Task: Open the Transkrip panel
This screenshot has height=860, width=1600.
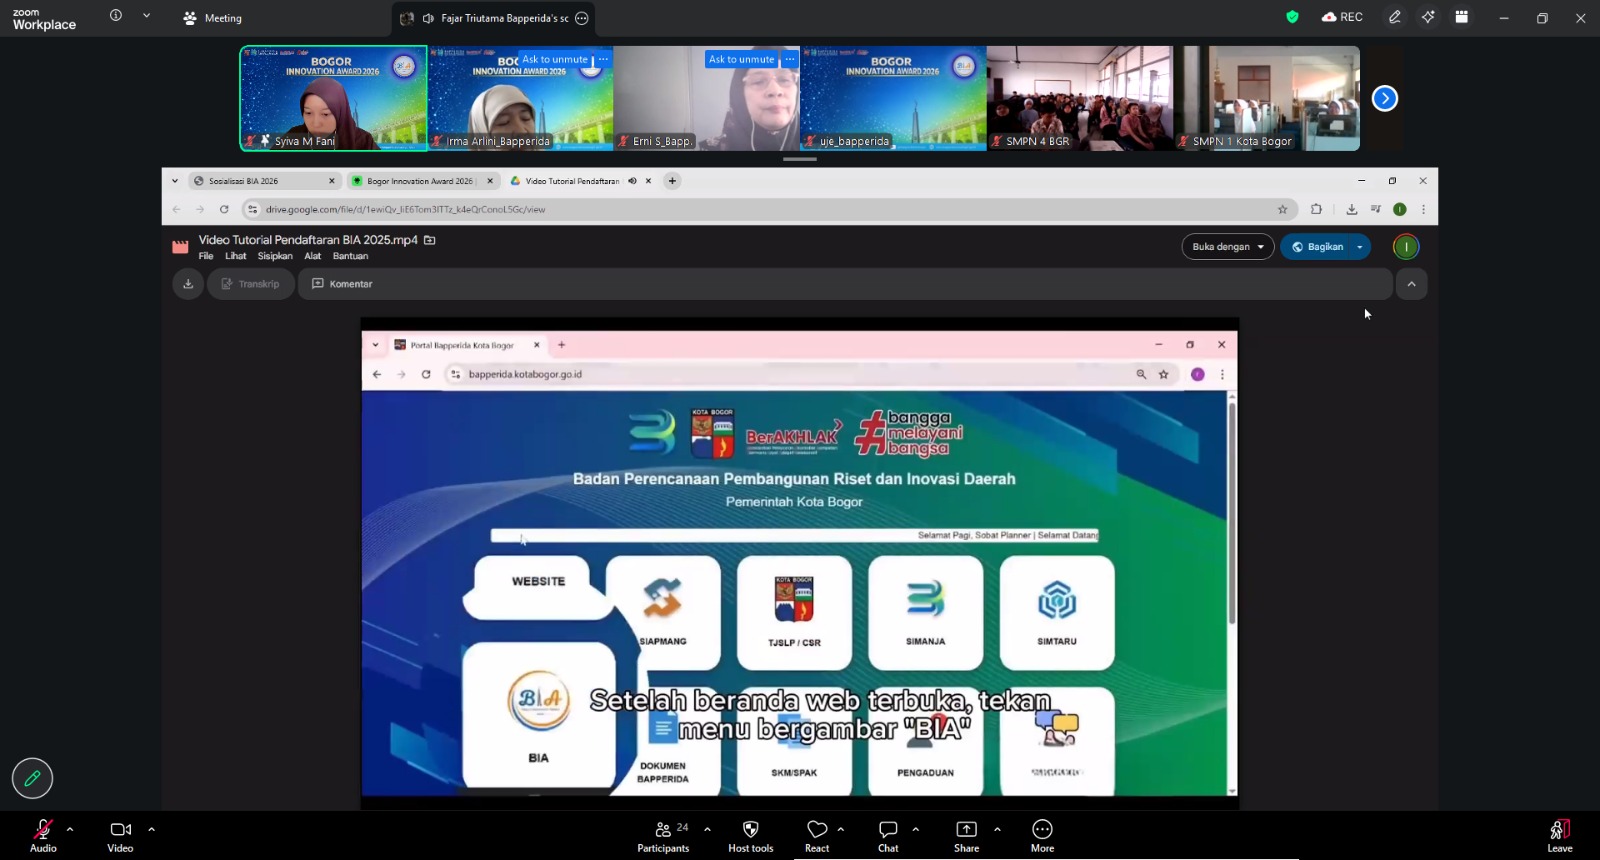Action: coord(250,284)
